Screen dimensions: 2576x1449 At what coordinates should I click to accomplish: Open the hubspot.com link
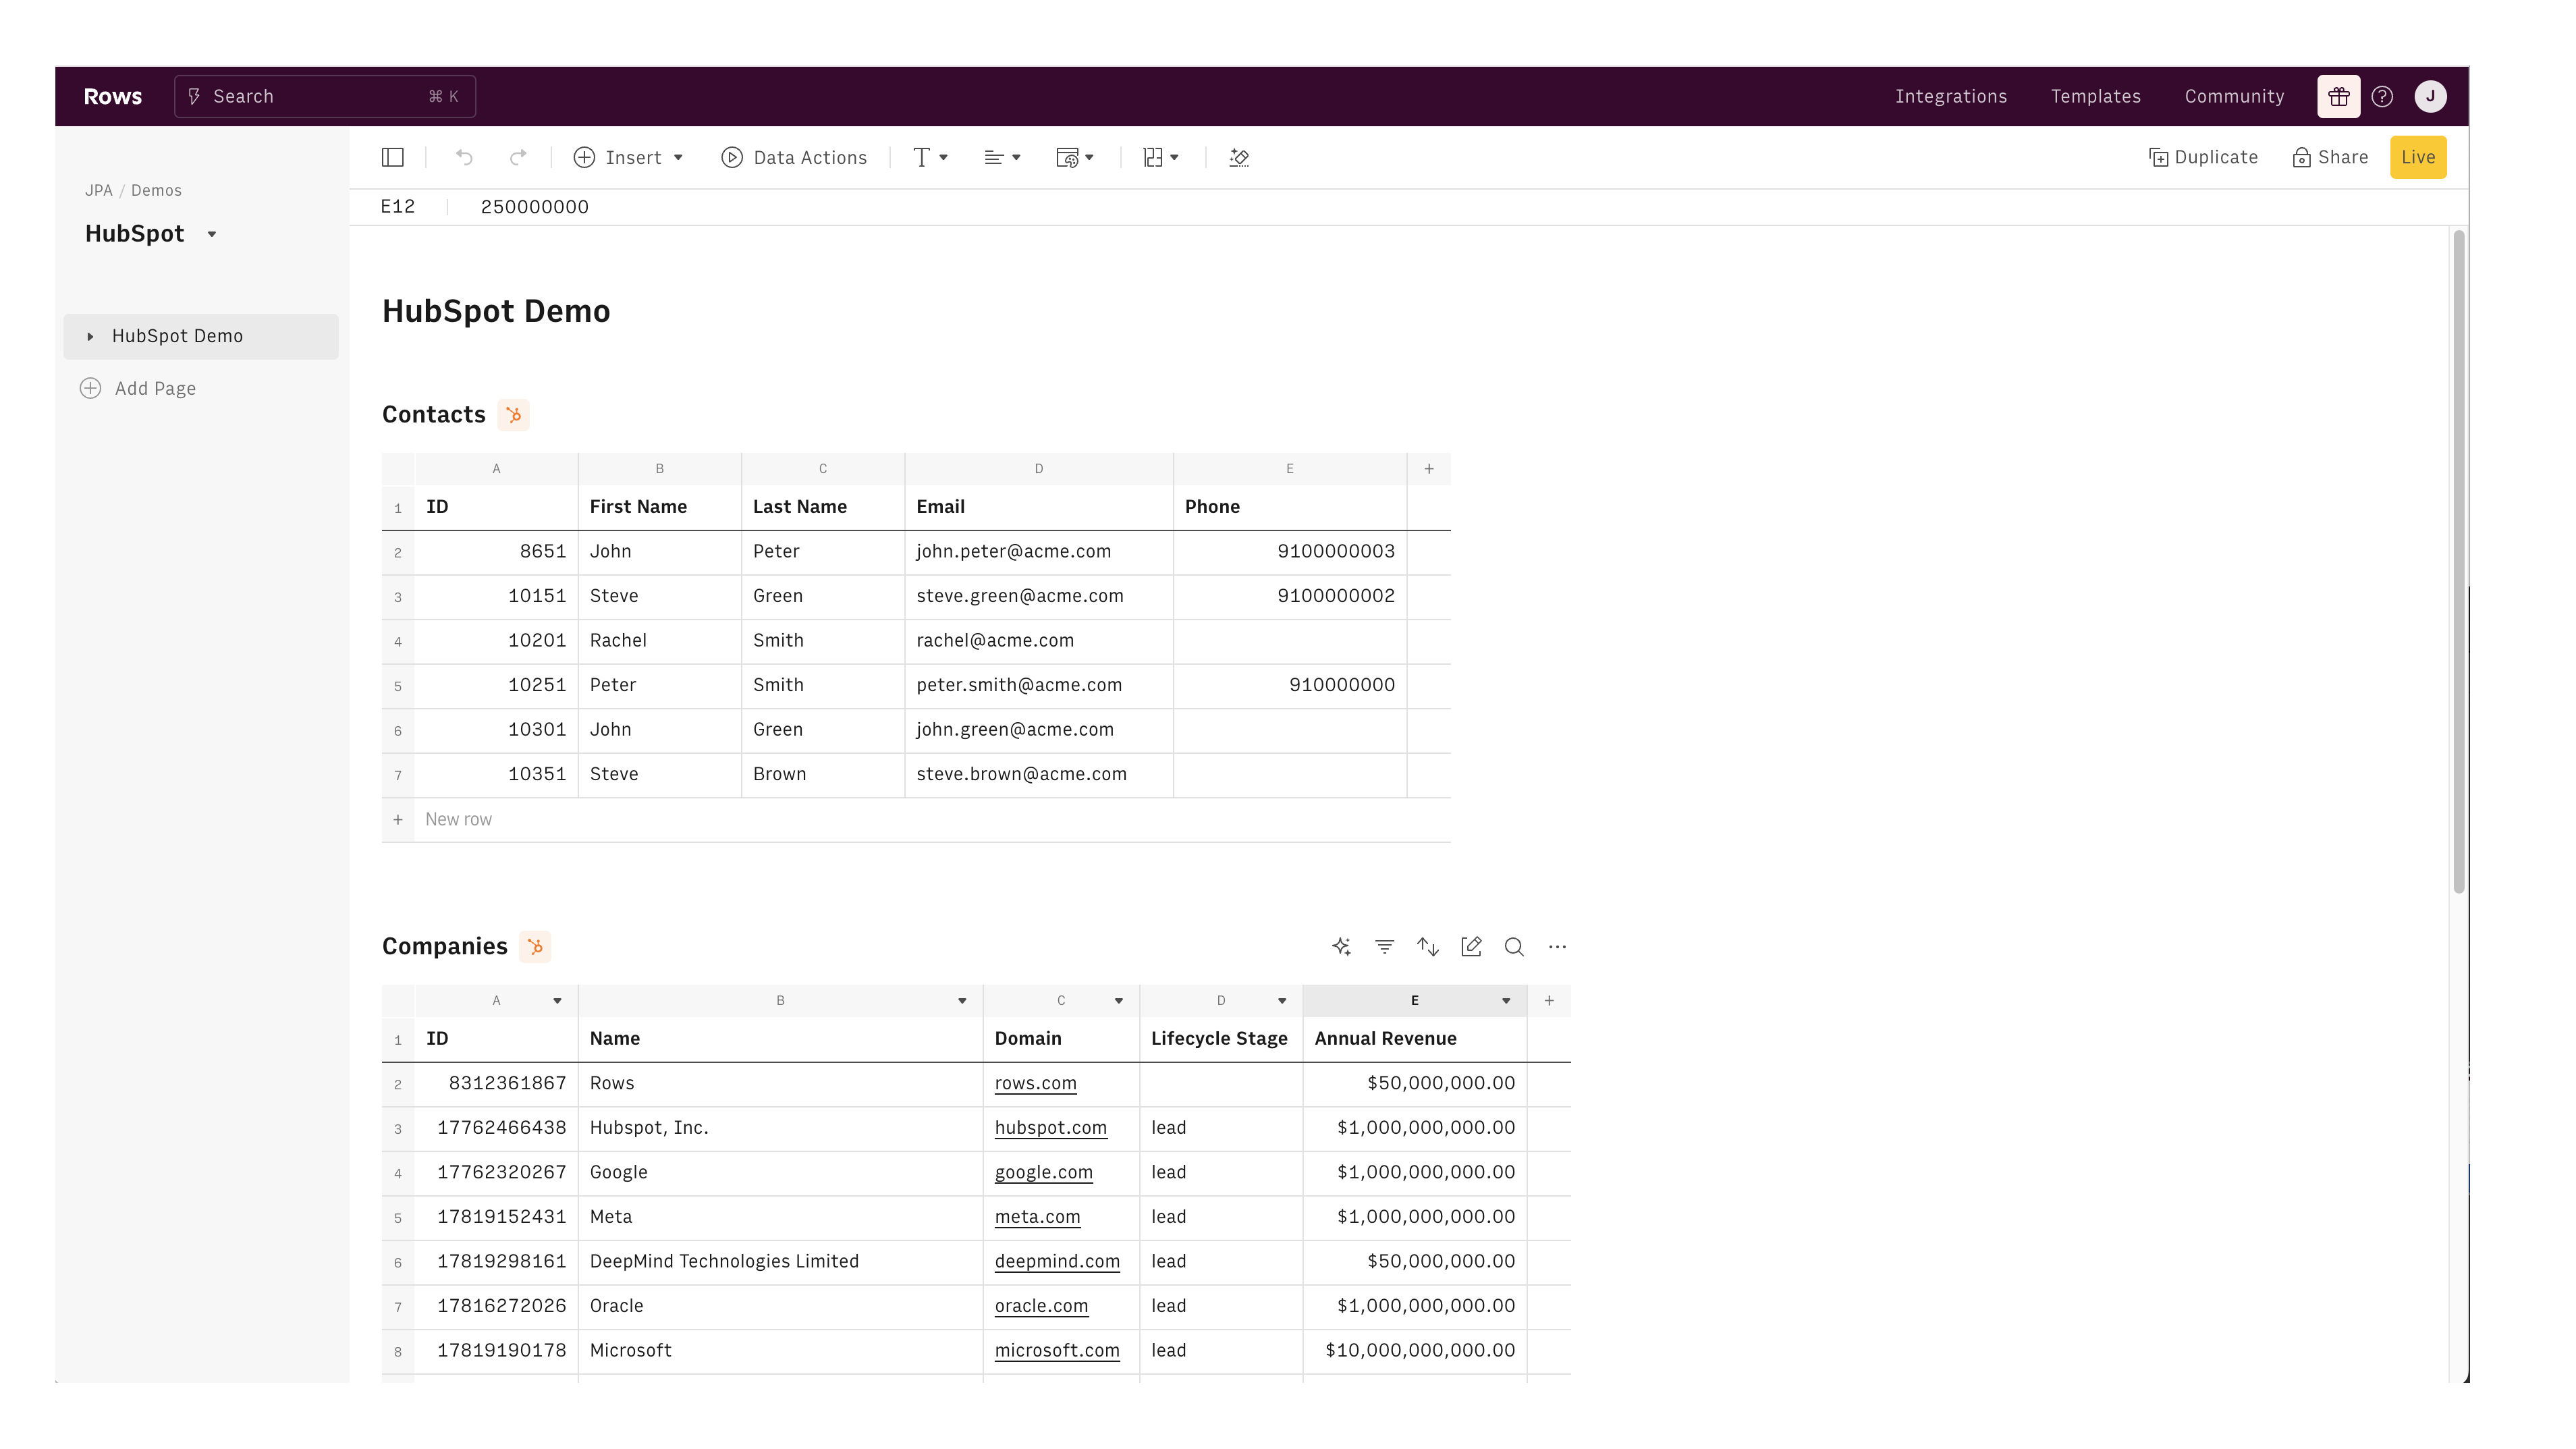1051,1127
